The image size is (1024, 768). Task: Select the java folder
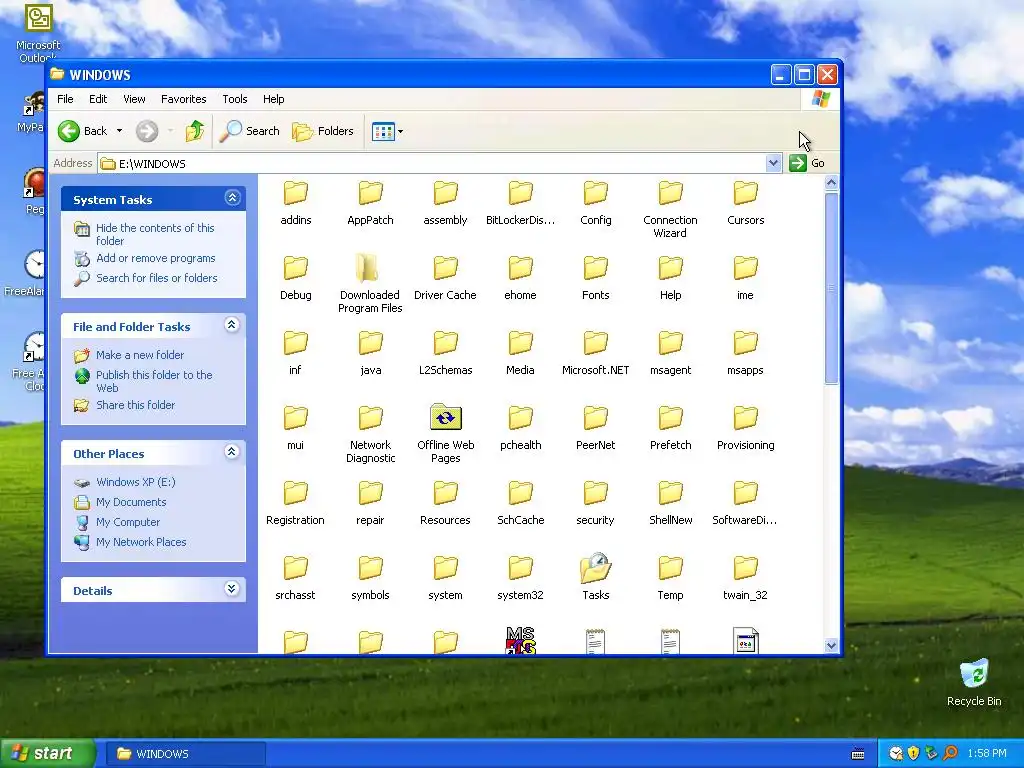click(370, 353)
